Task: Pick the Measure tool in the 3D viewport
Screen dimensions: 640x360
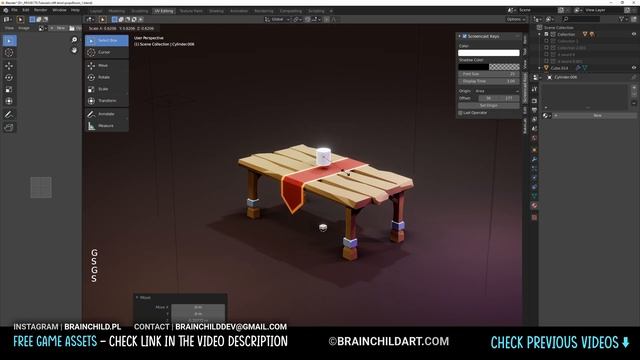Action: pyautogui.click(x=107, y=126)
